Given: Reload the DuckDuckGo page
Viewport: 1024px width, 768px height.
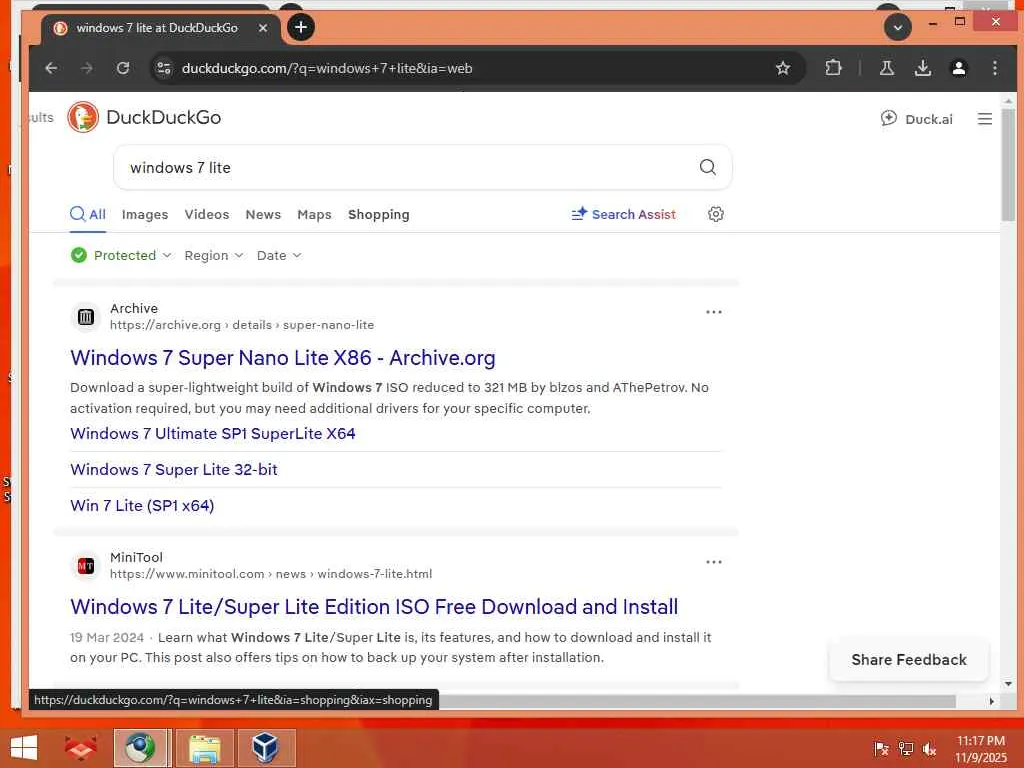Looking at the screenshot, I should coord(123,68).
